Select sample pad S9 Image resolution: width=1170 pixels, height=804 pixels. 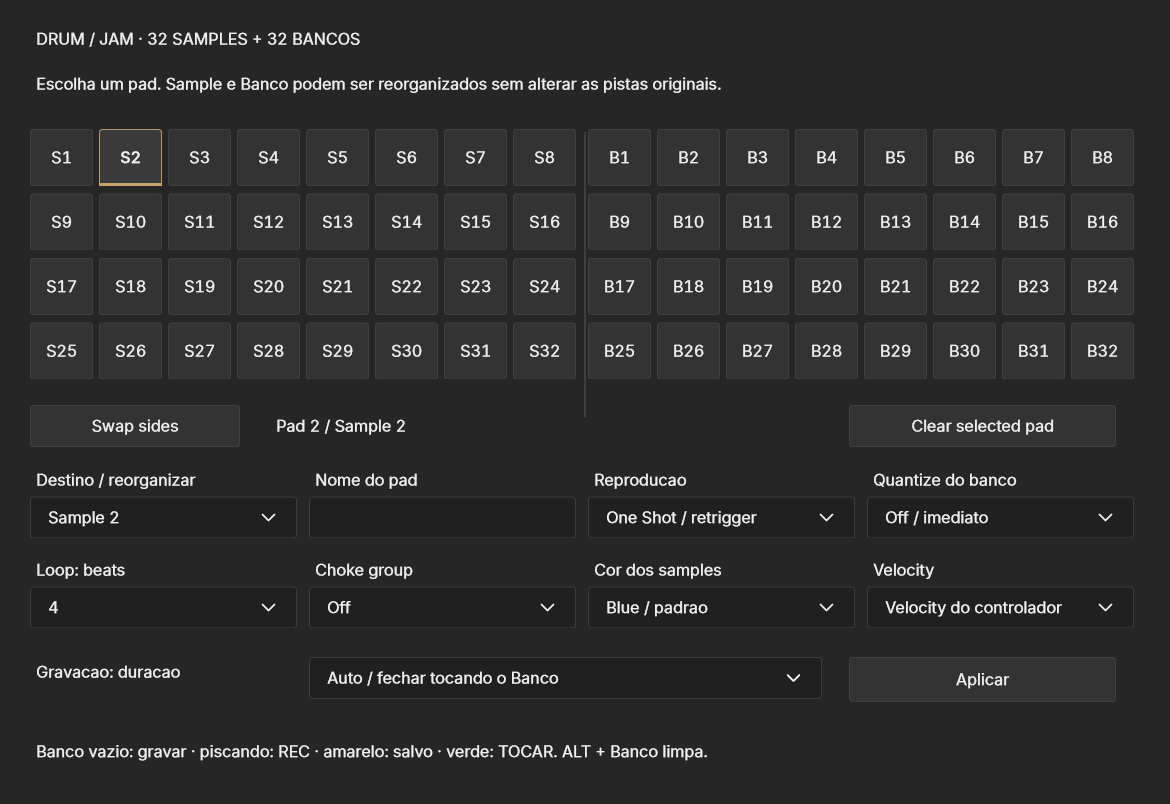(x=61, y=222)
